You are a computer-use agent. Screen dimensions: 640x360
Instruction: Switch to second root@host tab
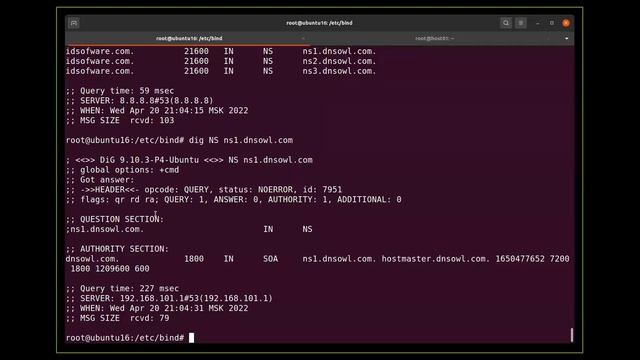tap(434, 38)
